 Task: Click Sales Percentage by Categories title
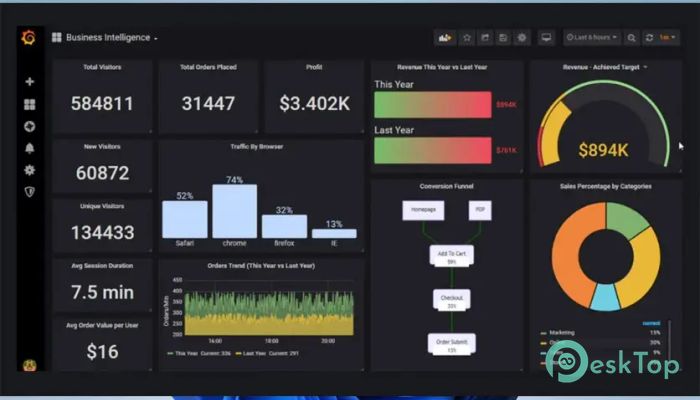tap(606, 186)
